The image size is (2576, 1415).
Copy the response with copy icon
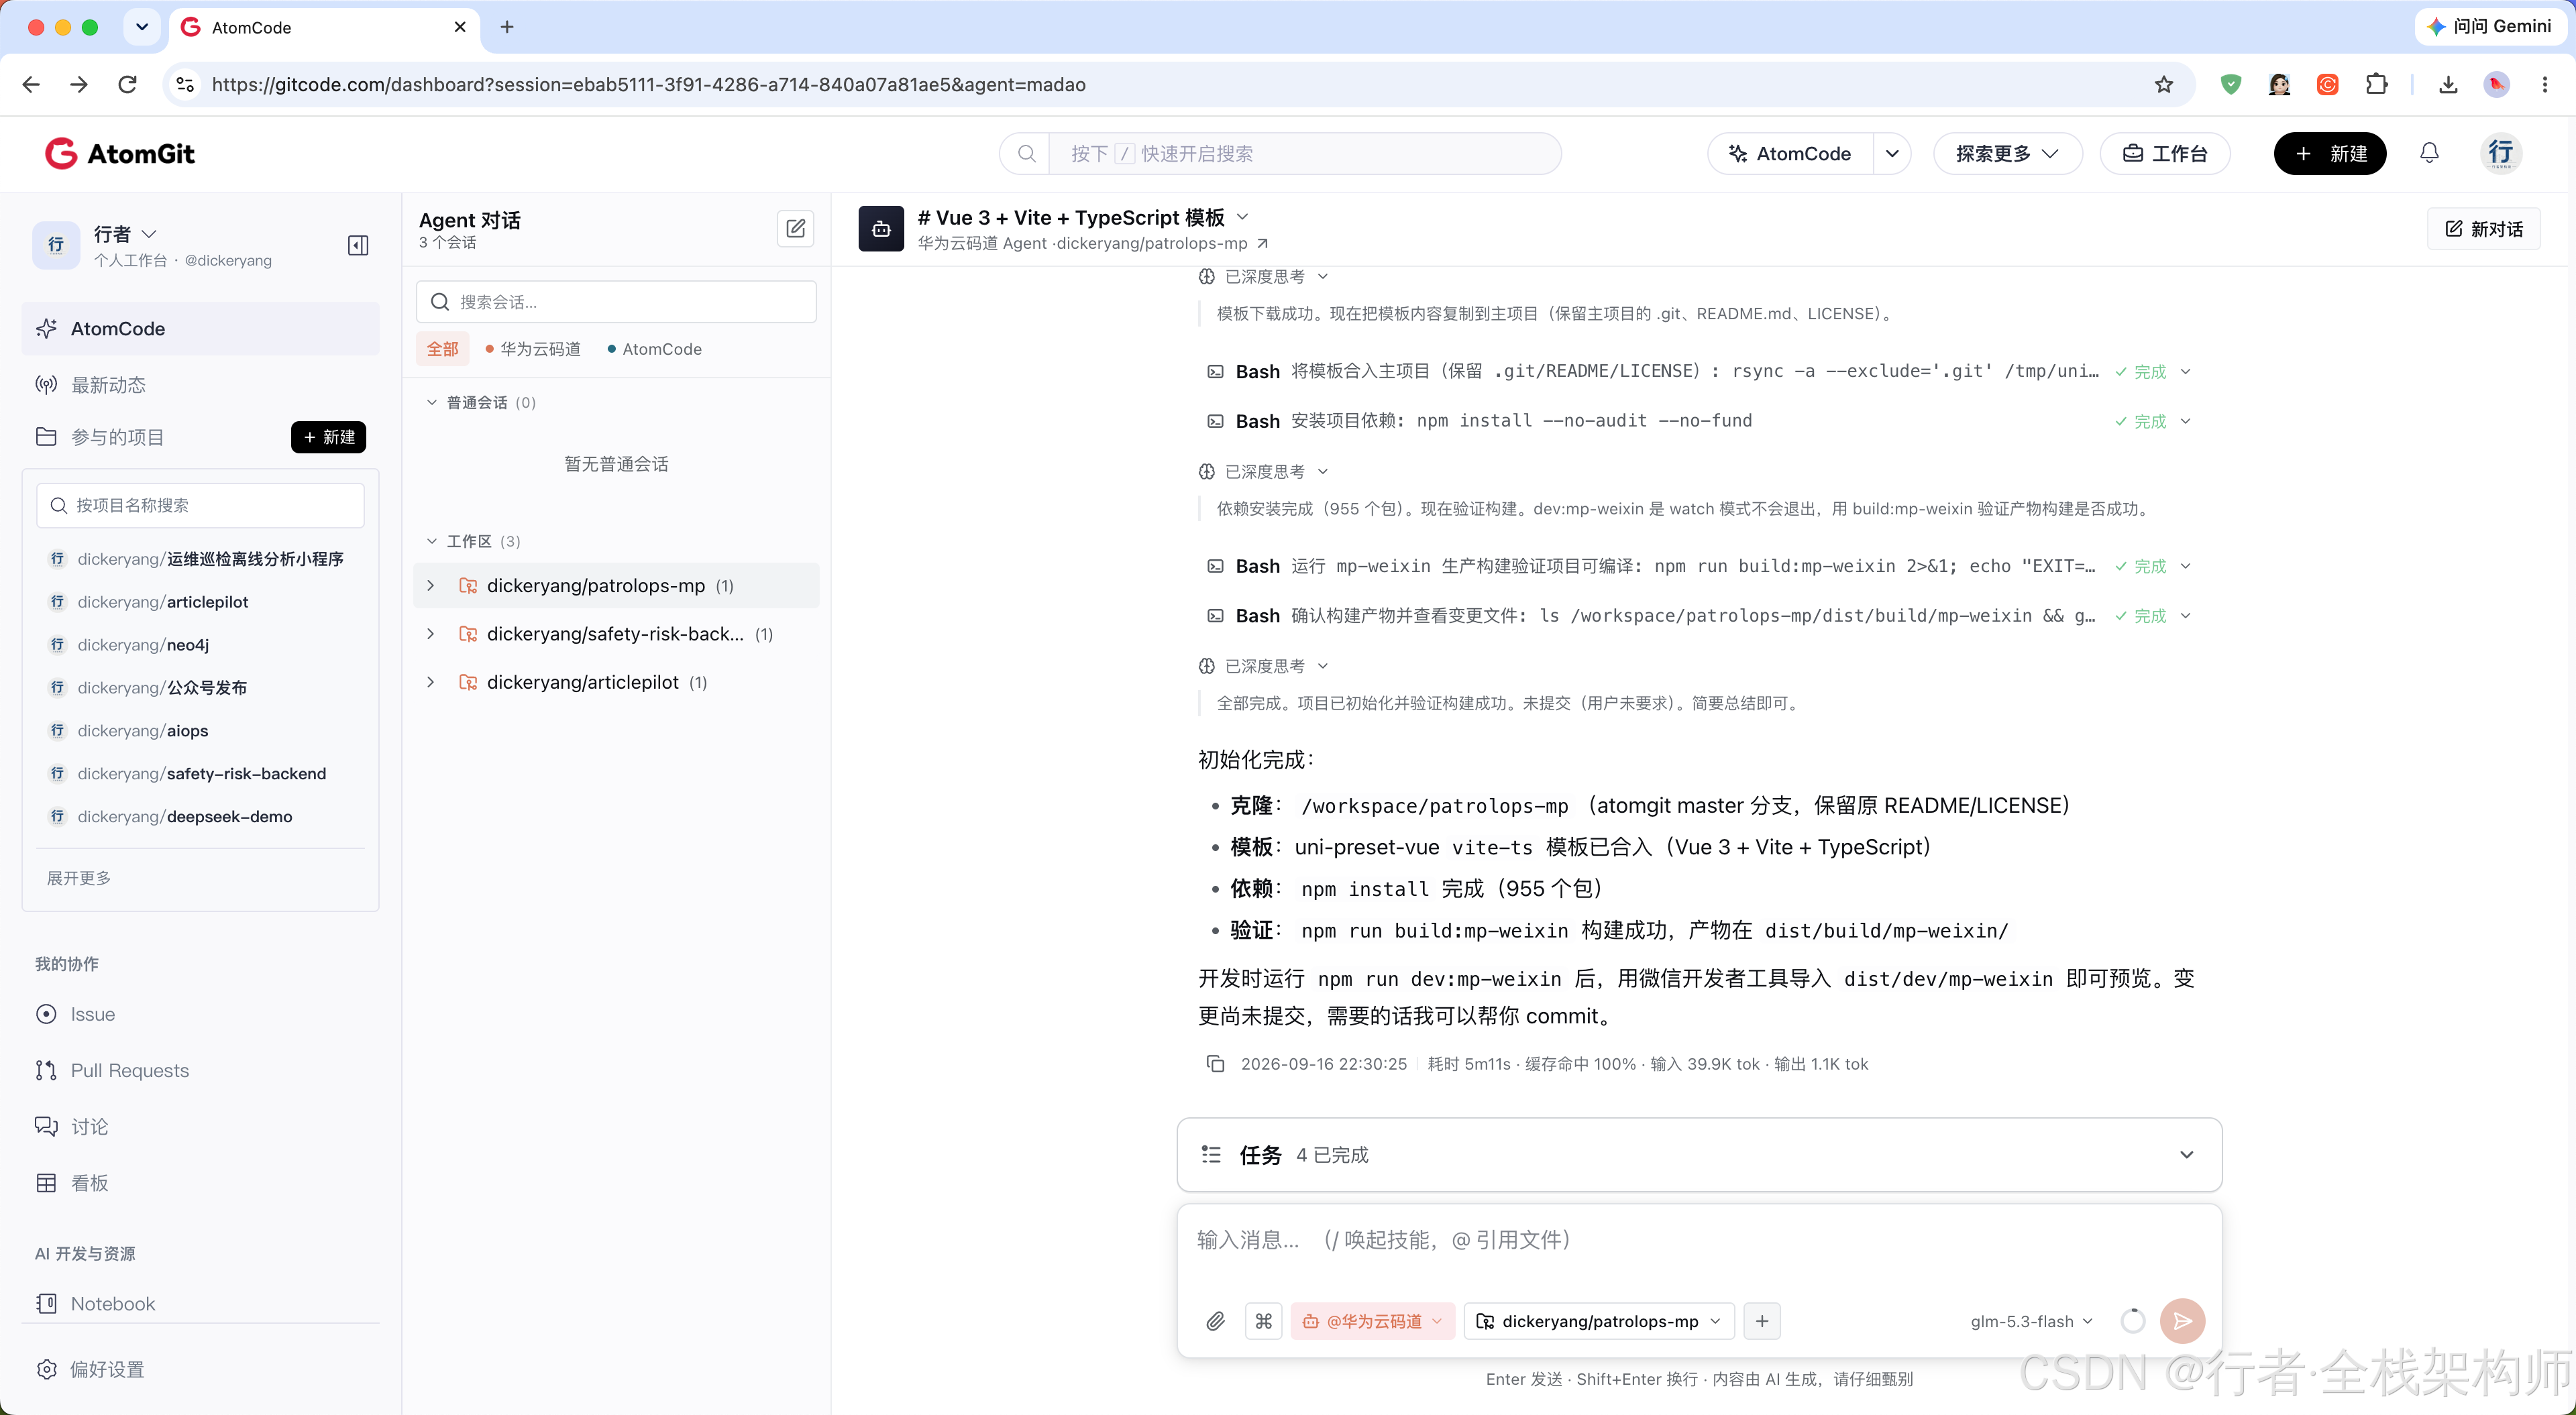pos(1215,1064)
